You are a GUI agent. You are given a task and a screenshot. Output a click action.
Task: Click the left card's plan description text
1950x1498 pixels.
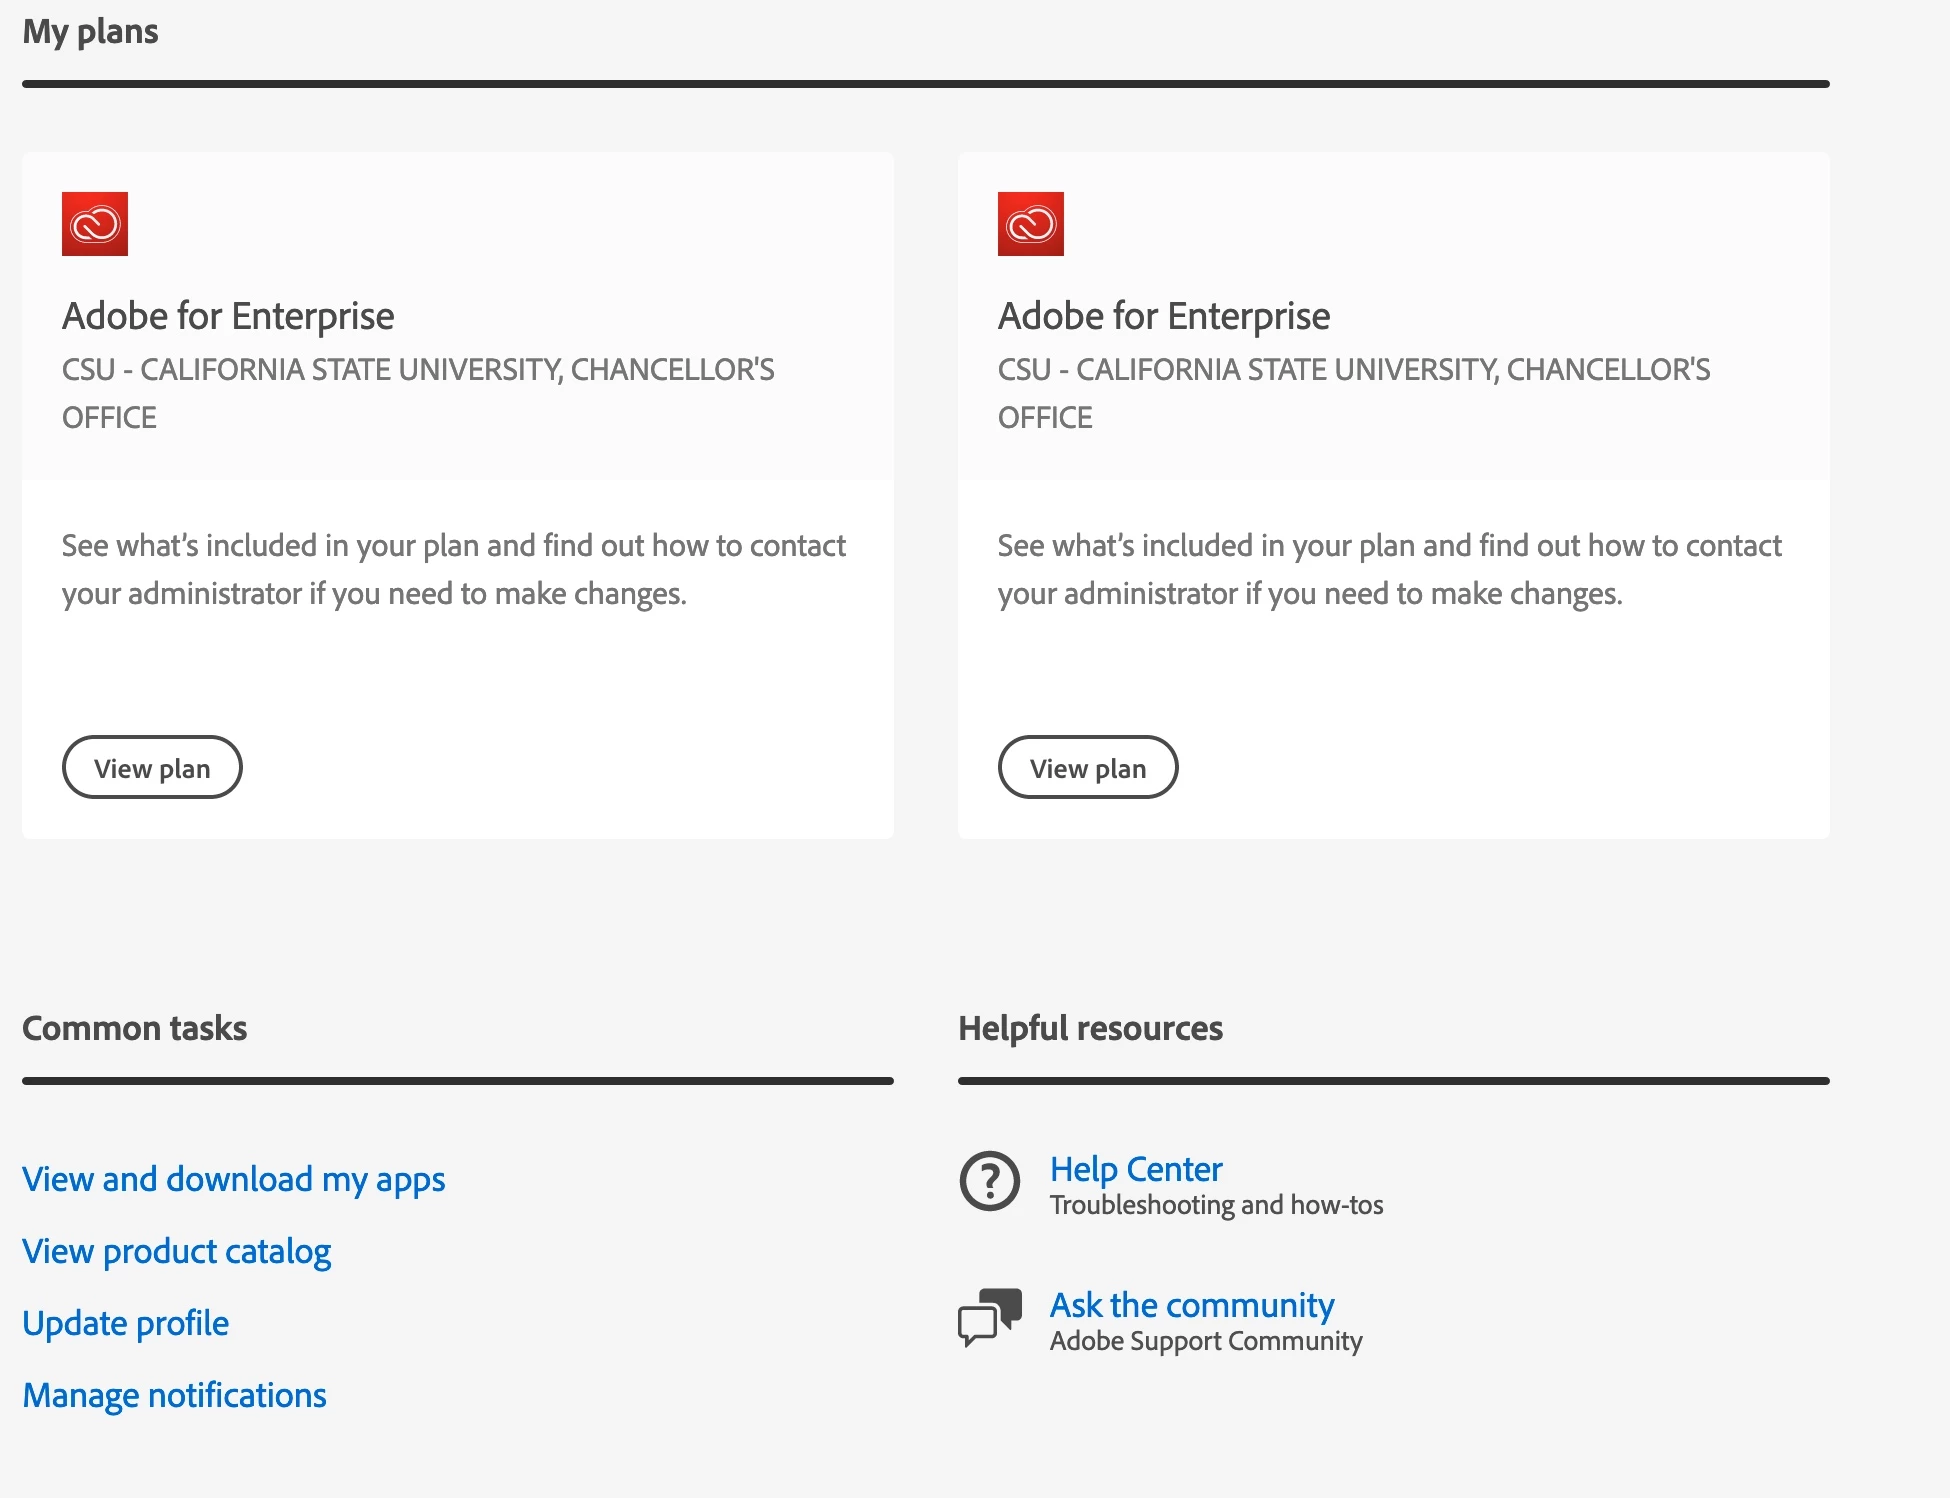point(454,569)
